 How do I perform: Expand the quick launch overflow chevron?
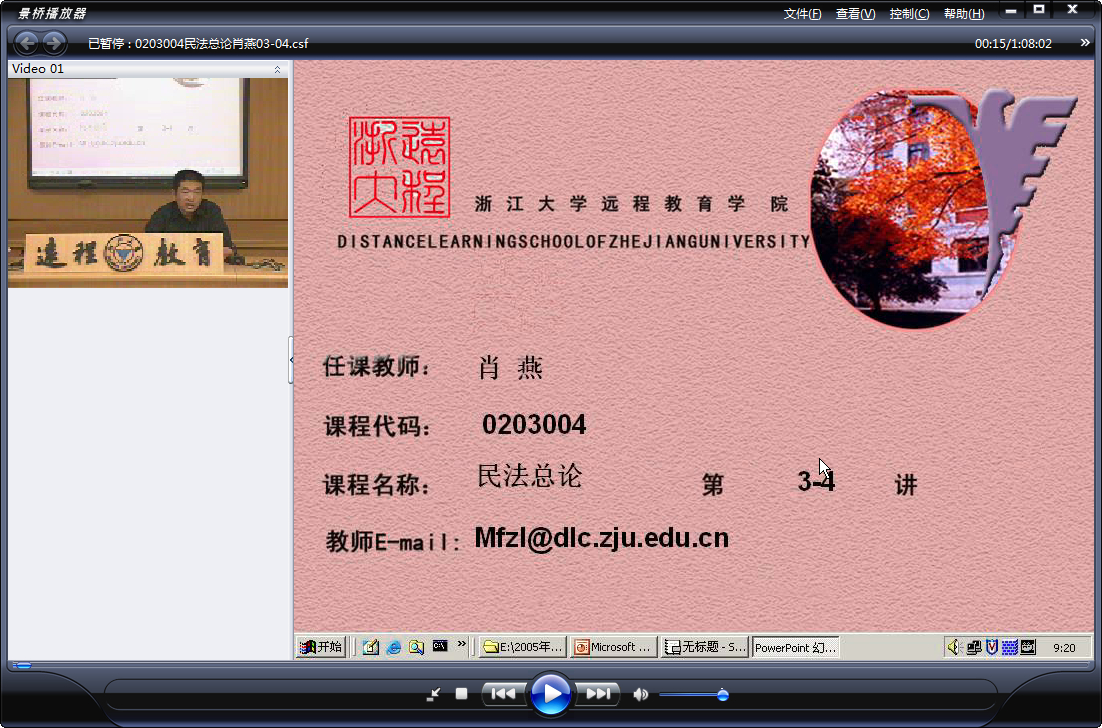pyautogui.click(x=462, y=643)
